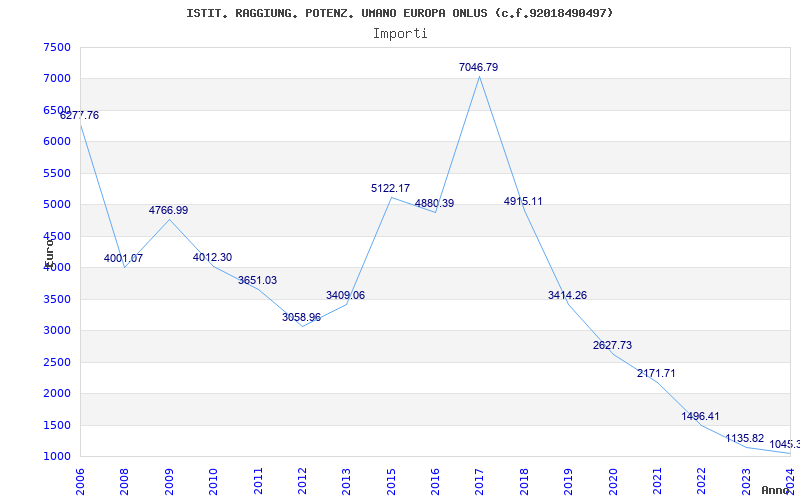Viewport: 800px width, 500px height.
Task: Click the x-axis year 2022
Action: 702,481
